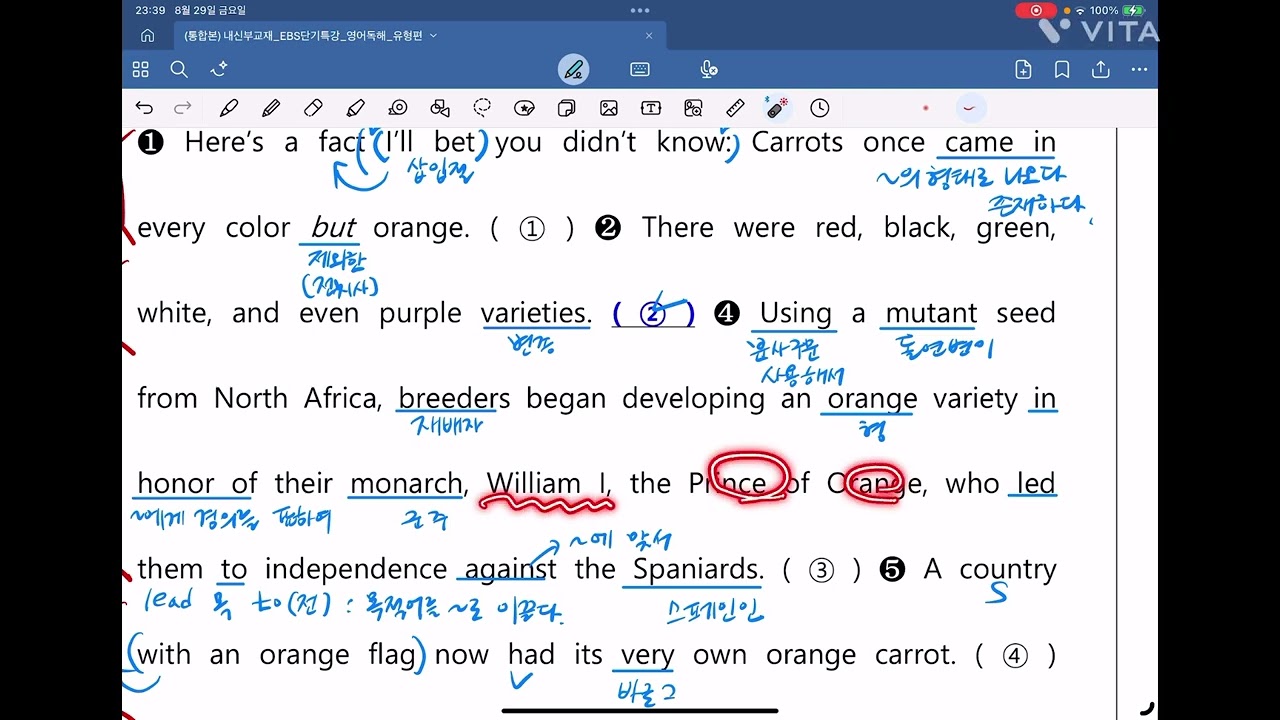The height and width of the screenshot is (720, 1280).
Task: Click the word "mutant" in the passage
Action: click(931, 313)
